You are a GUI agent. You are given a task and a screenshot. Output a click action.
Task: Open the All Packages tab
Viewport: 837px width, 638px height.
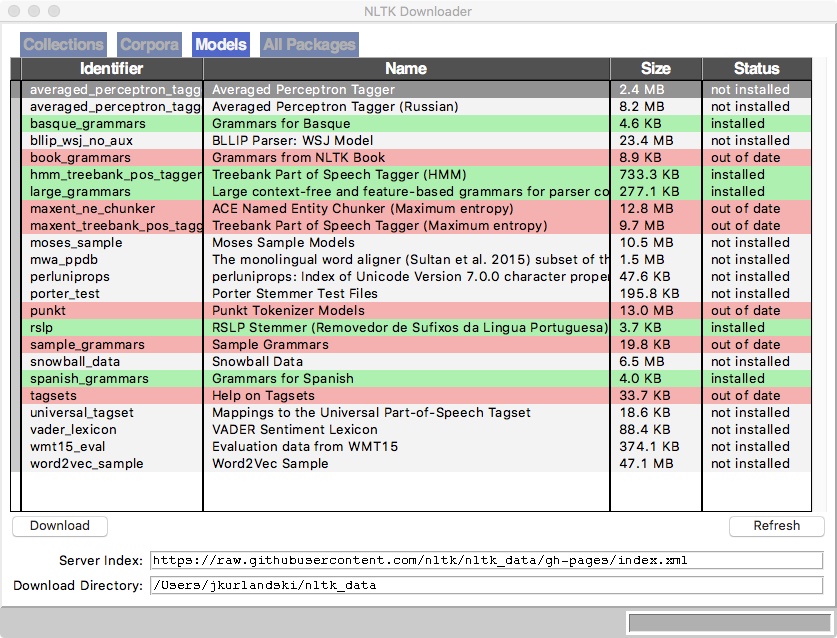pos(310,44)
